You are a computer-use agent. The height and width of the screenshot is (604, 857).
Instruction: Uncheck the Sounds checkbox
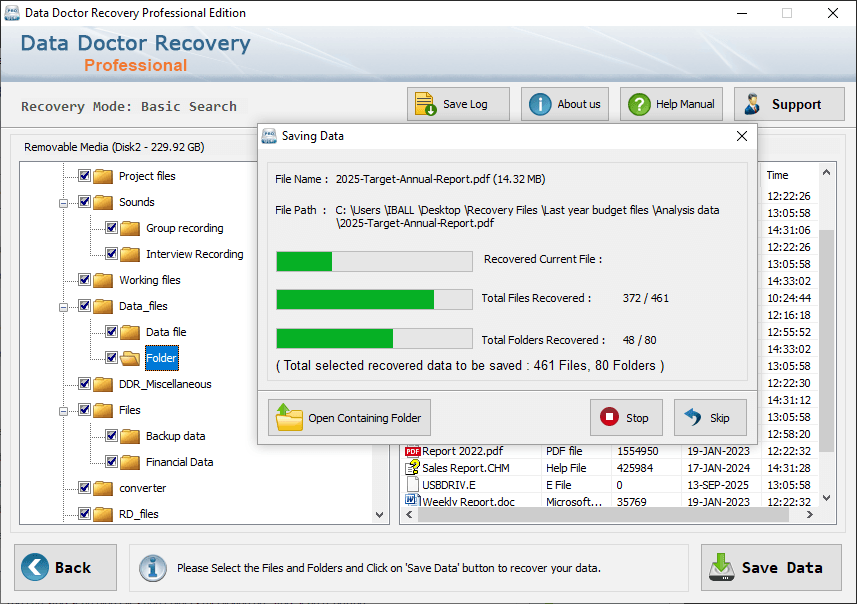pos(84,202)
